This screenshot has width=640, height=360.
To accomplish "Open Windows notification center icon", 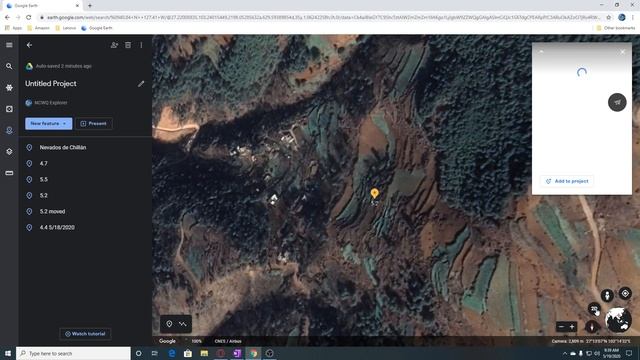I will [629, 353].
